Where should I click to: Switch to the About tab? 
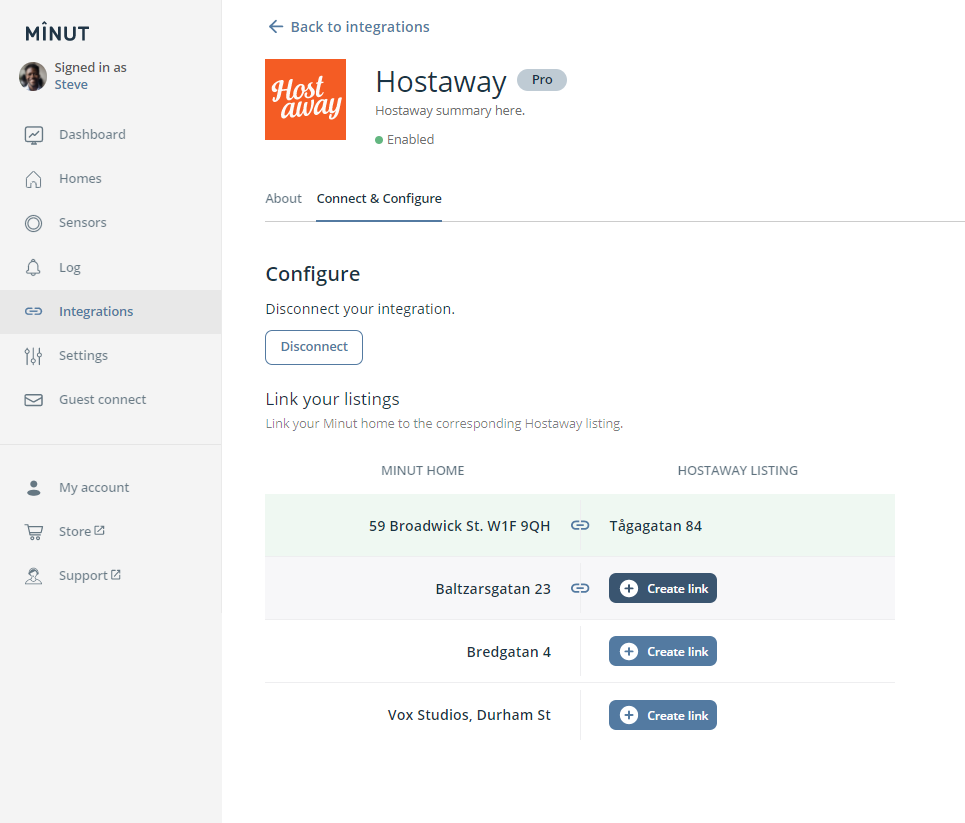coord(284,199)
